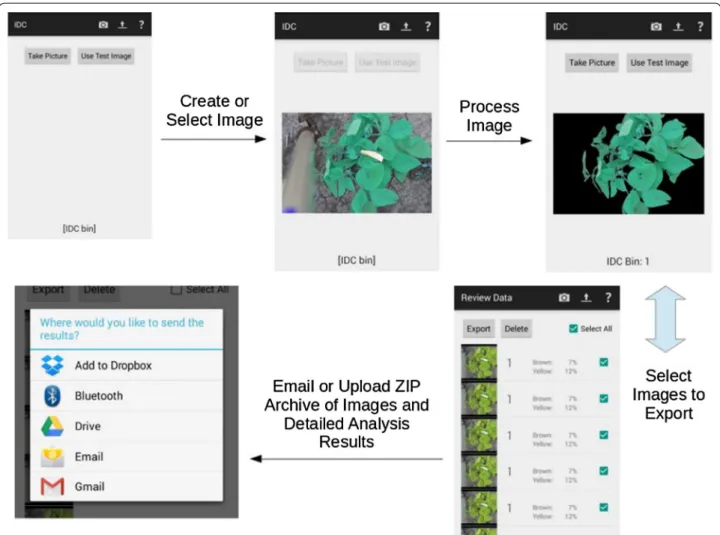Tap upload icon above the unprocessed plant photo
This screenshot has width=720, height=535.
tap(406, 27)
